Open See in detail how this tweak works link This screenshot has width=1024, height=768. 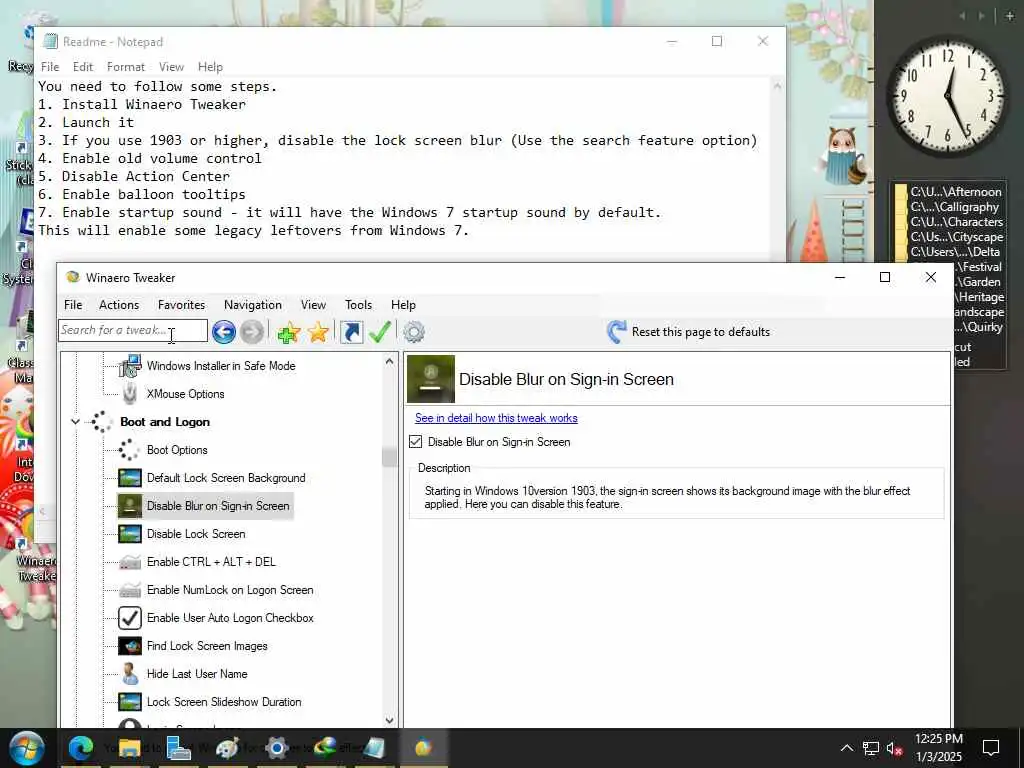tap(496, 418)
